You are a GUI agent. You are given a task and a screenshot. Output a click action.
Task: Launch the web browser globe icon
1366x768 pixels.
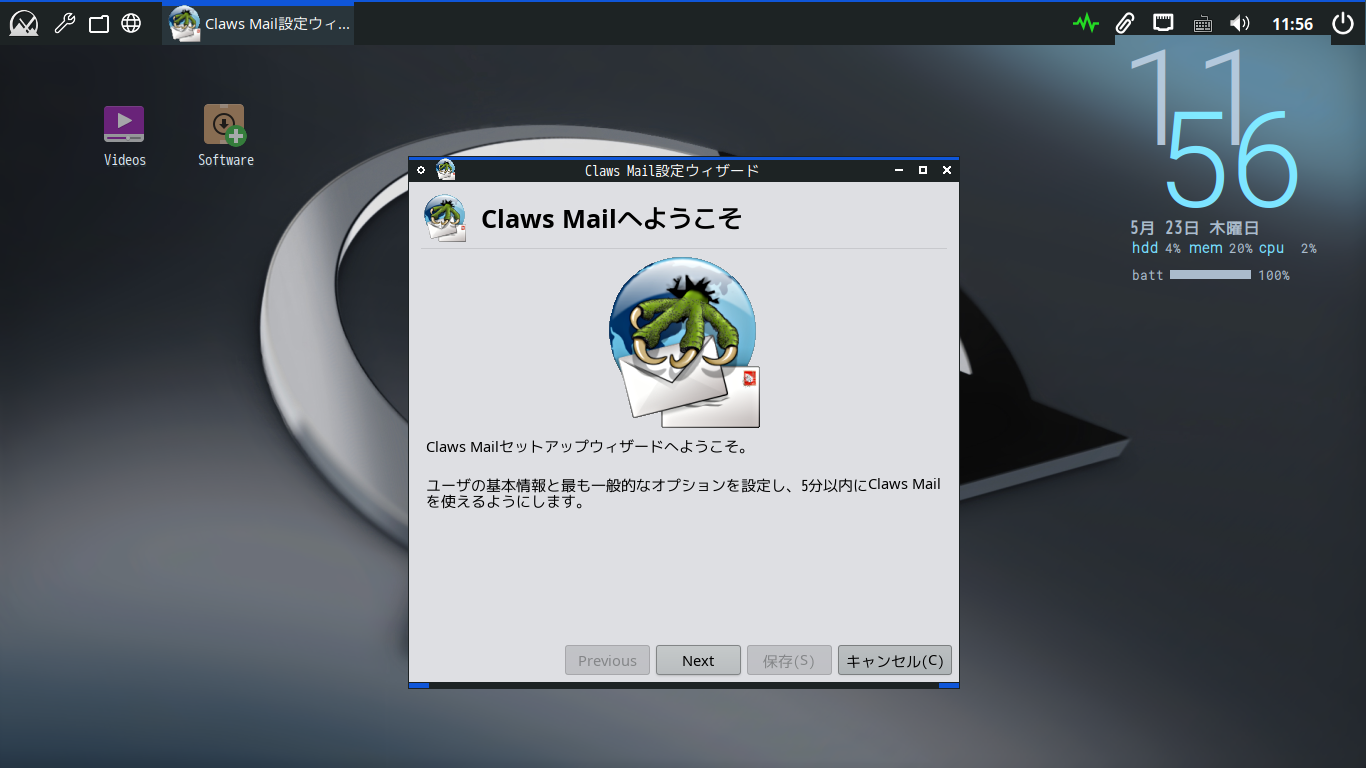click(x=131, y=24)
